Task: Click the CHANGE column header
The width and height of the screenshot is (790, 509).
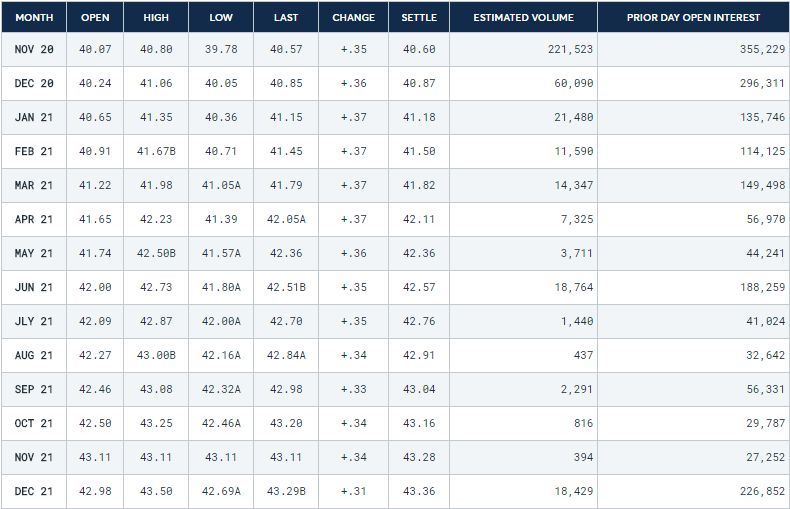Action: pyautogui.click(x=353, y=18)
